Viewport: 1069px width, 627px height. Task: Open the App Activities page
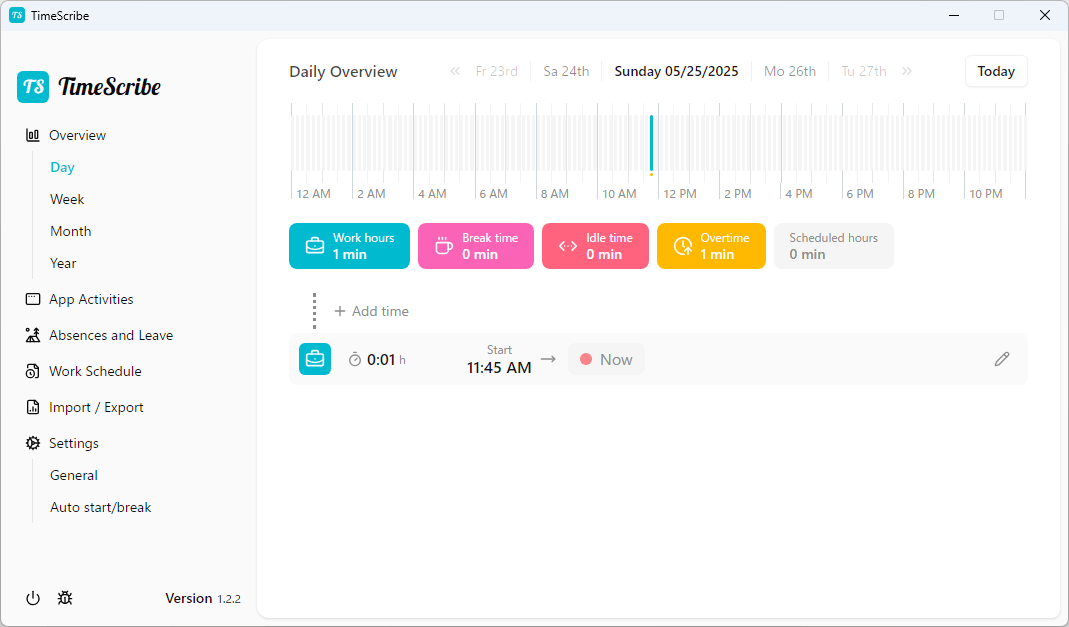point(91,299)
